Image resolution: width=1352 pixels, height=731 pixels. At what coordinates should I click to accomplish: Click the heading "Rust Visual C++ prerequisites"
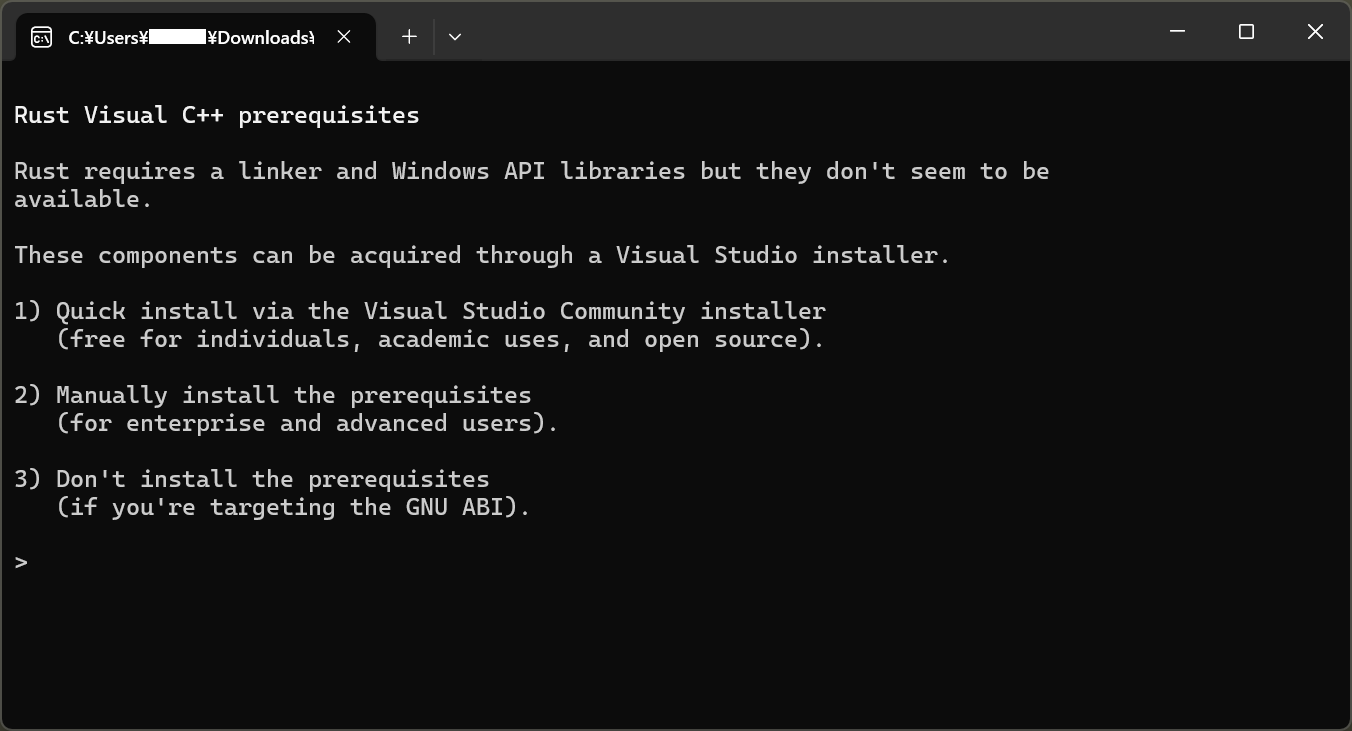pyautogui.click(x=217, y=115)
